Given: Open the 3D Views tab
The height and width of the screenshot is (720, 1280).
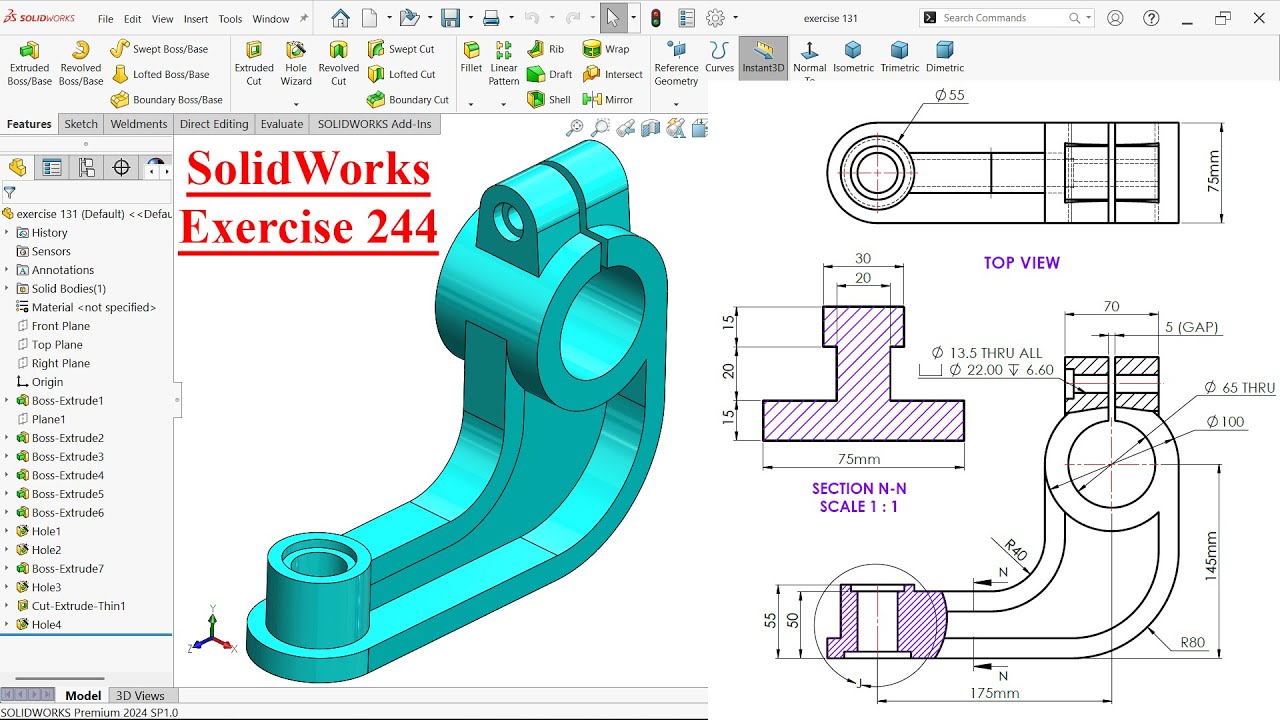Looking at the screenshot, I should click(140, 696).
